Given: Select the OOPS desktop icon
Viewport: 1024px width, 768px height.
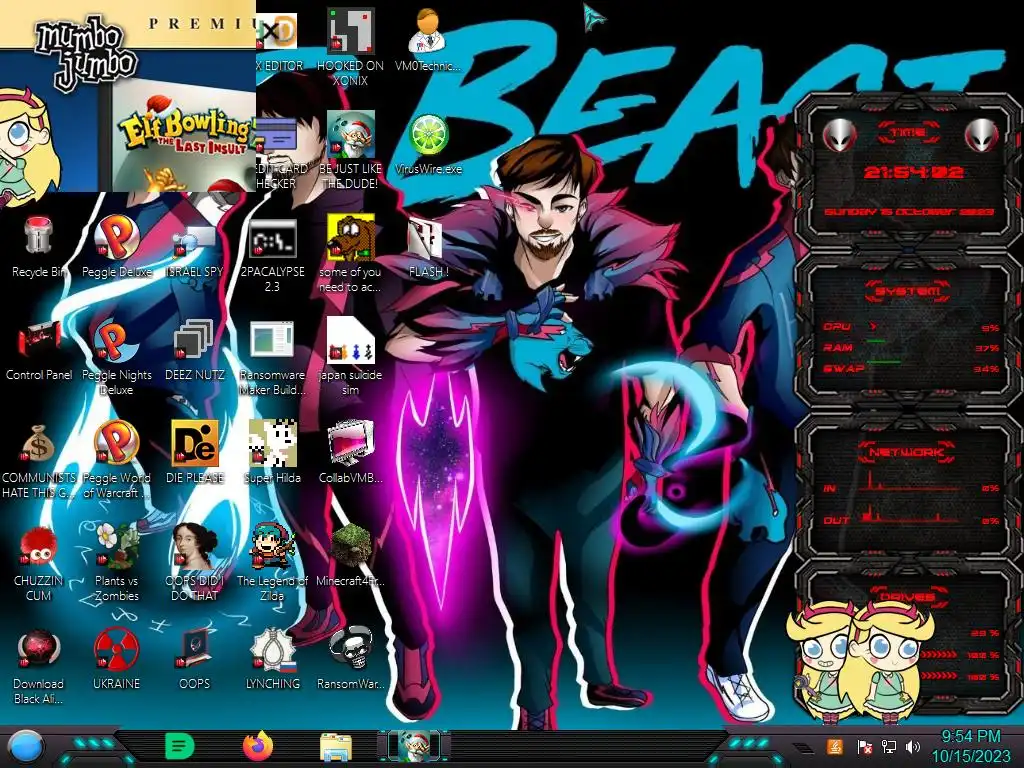Looking at the screenshot, I should 195,660.
